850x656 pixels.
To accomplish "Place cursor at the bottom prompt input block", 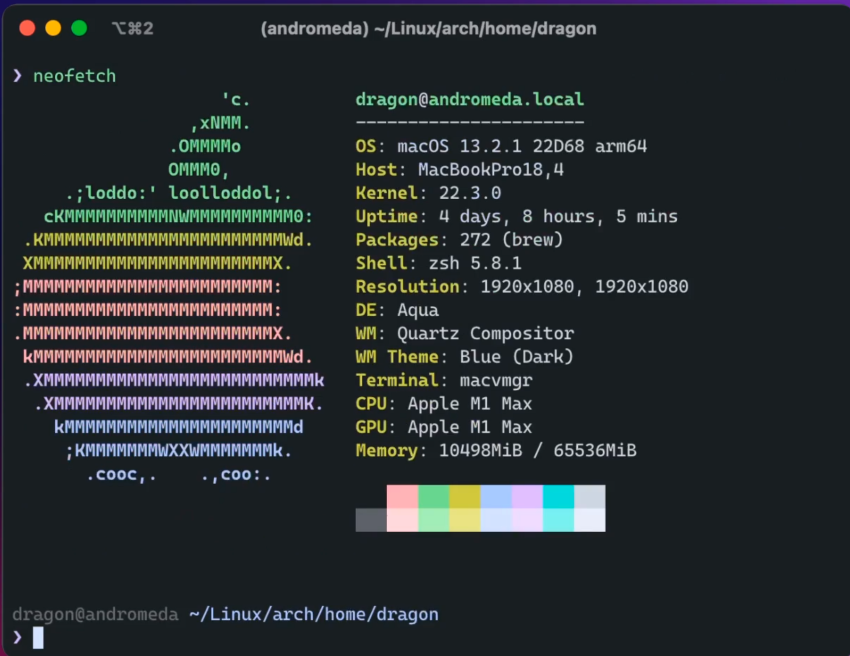I will click(x=38, y=637).
